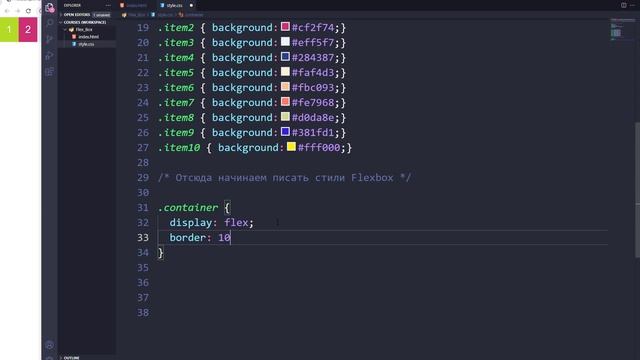Screen dimensions: 640x360
Task: Click the 'border' property on line 33
Action: tap(188, 238)
